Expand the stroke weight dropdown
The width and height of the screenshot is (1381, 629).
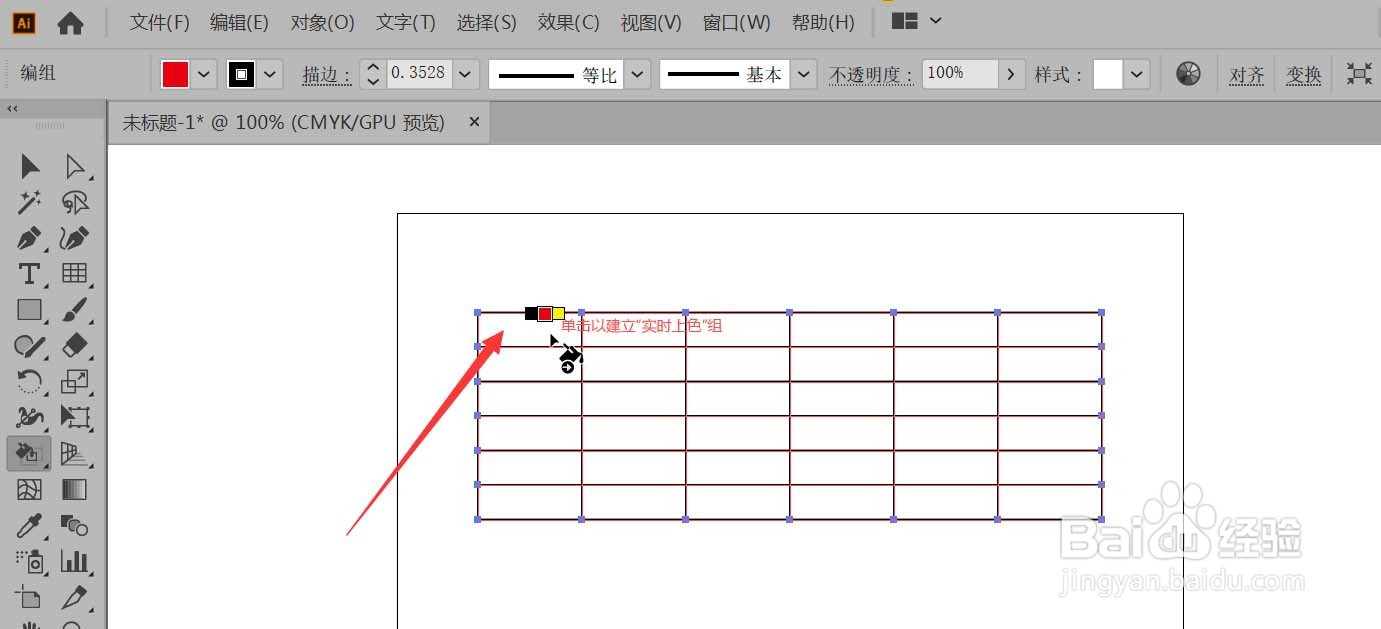(466, 74)
